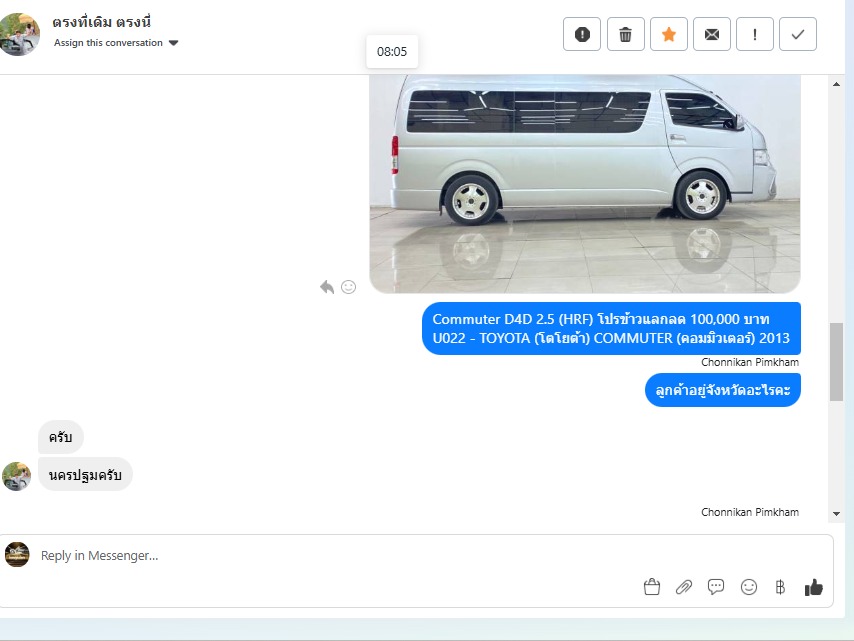Image resolution: width=854 pixels, height=641 pixels.
Task: Select customer reply ครับ
Action: tap(60, 437)
